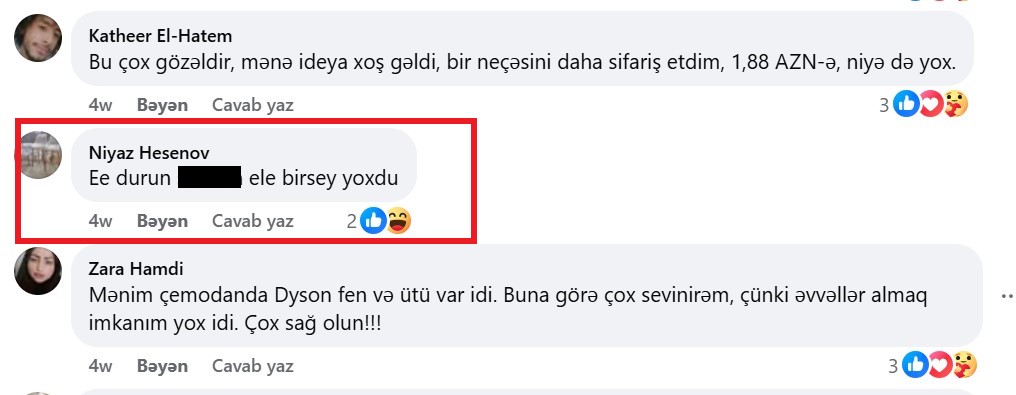
Task: Open the blue like icon on Niyaz Hesenov's comment
Action: pyautogui.click(x=374, y=221)
